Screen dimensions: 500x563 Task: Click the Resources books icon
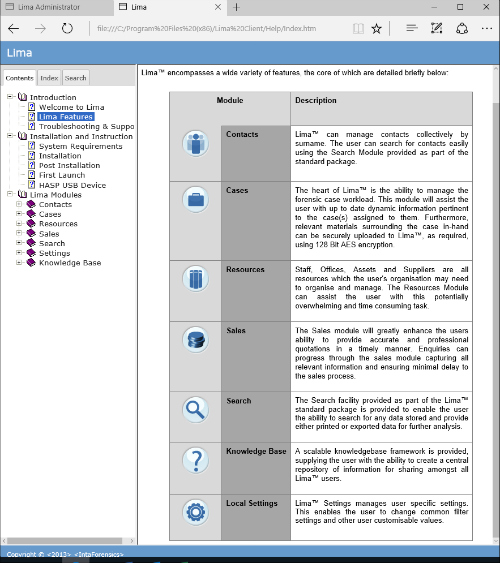tap(195, 279)
